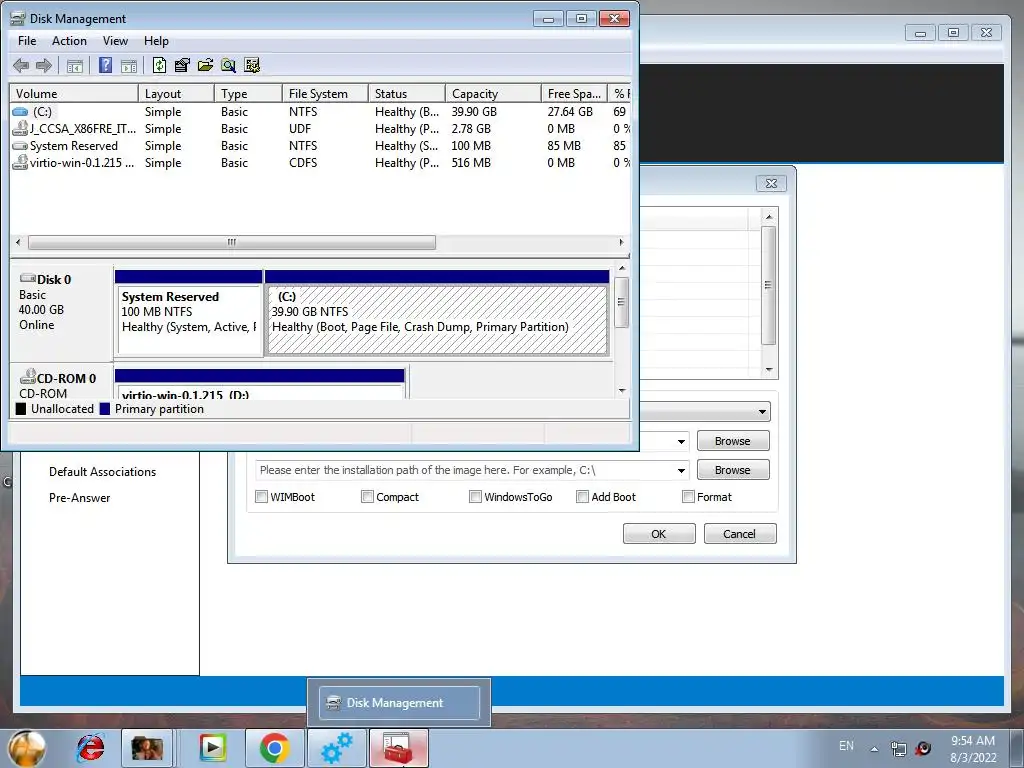
Task: Click the Disk Management taskbar preview
Action: tap(399, 703)
